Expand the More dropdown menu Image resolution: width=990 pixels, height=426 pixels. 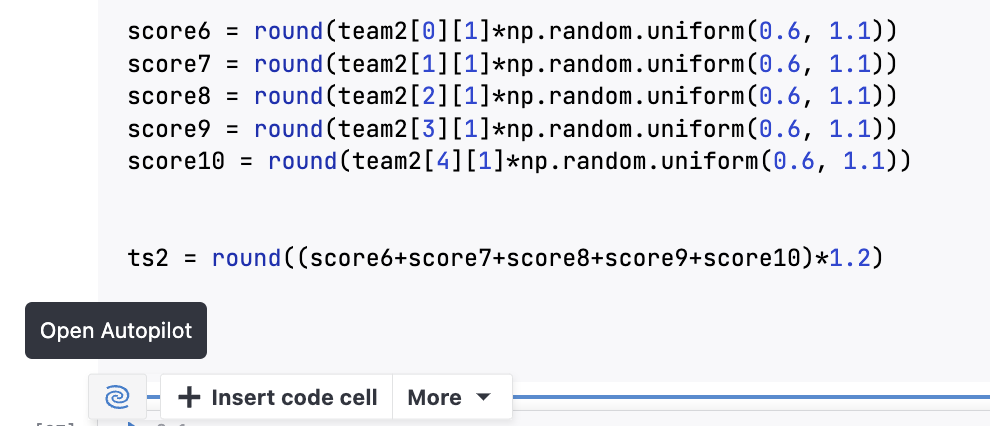point(452,397)
